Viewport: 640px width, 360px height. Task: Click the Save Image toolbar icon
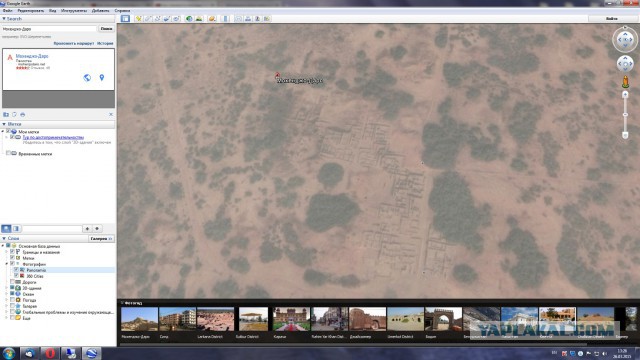[x=258, y=19]
